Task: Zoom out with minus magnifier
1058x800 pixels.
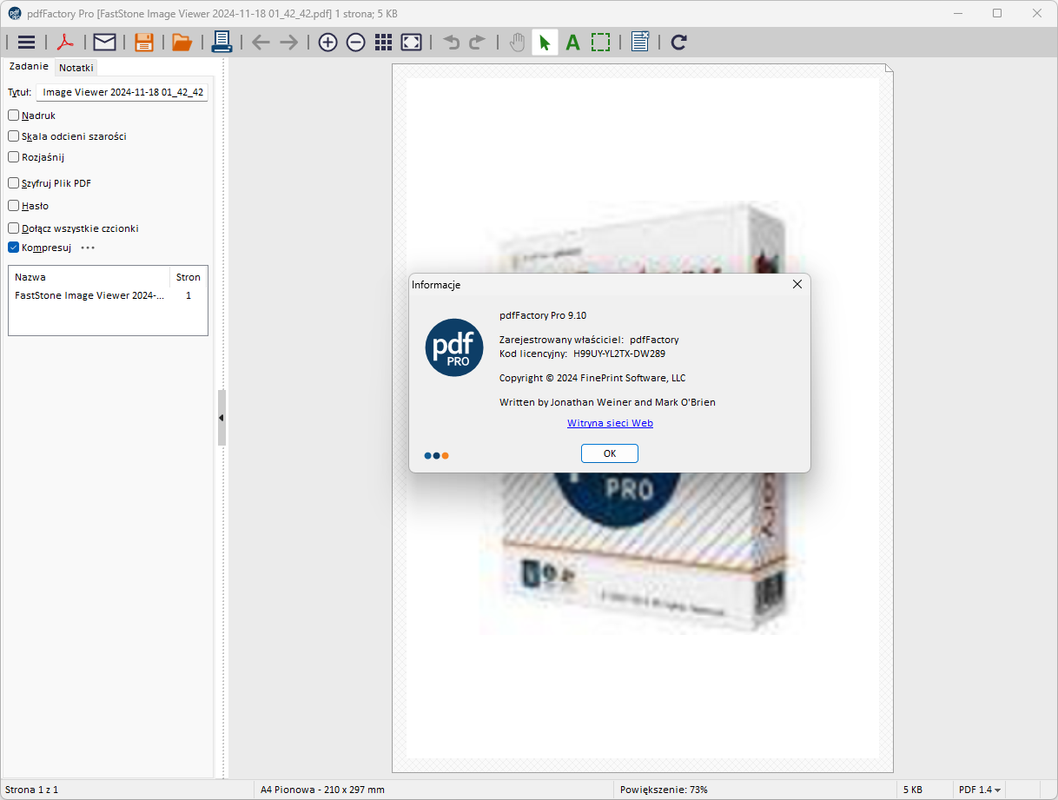Action: (x=356, y=42)
